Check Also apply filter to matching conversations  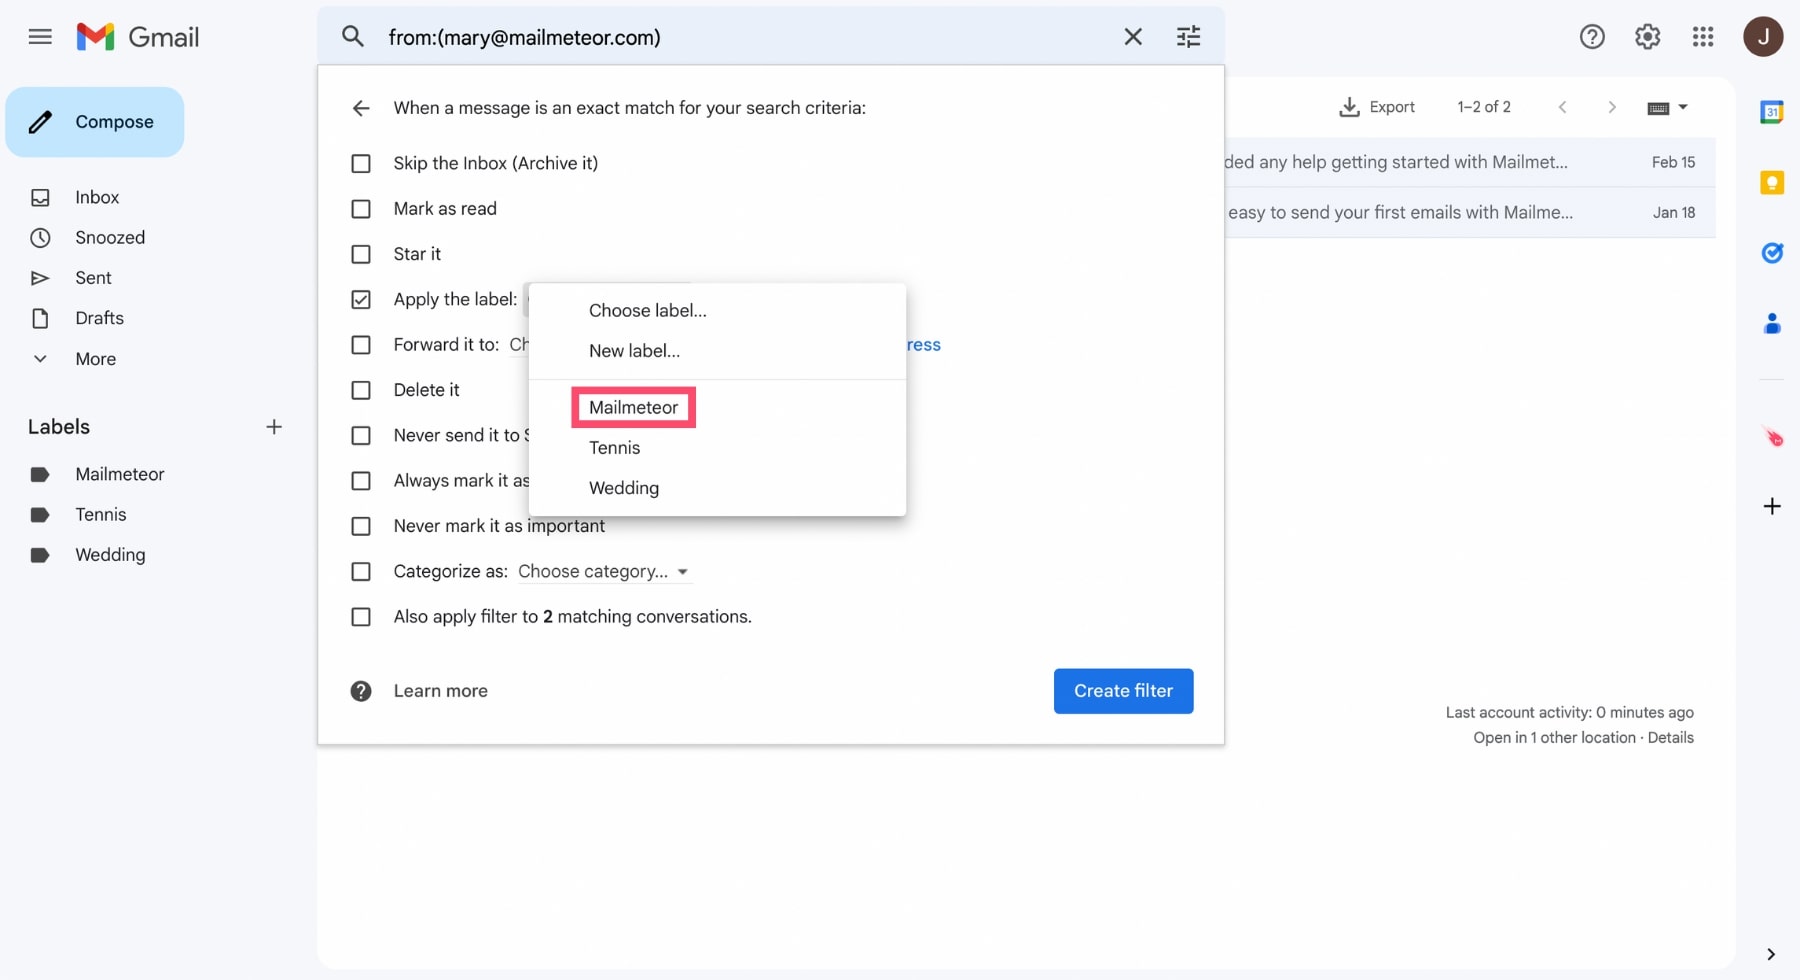(361, 617)
